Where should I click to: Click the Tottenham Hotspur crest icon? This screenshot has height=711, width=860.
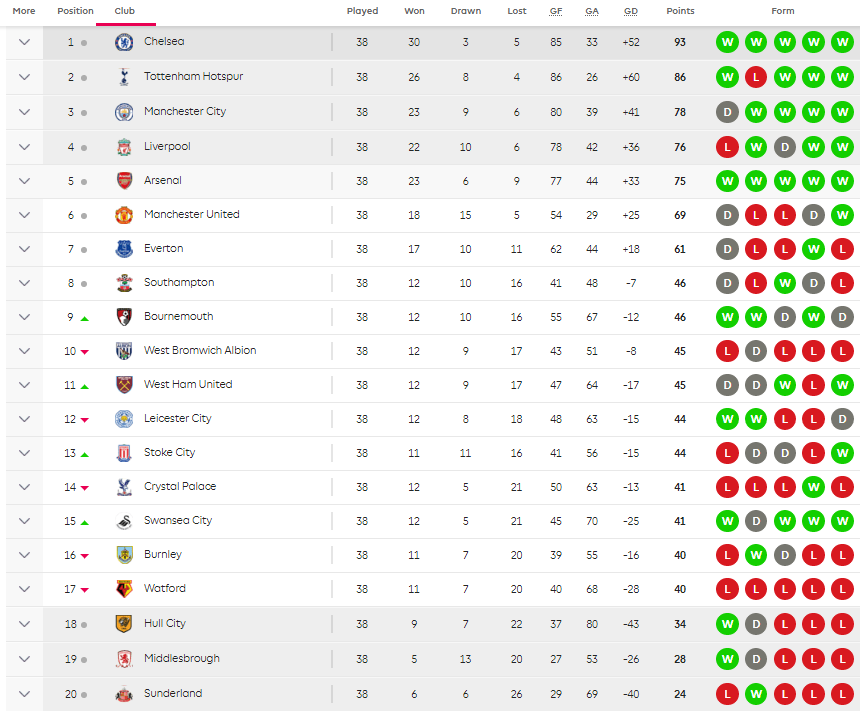point(124,77)
